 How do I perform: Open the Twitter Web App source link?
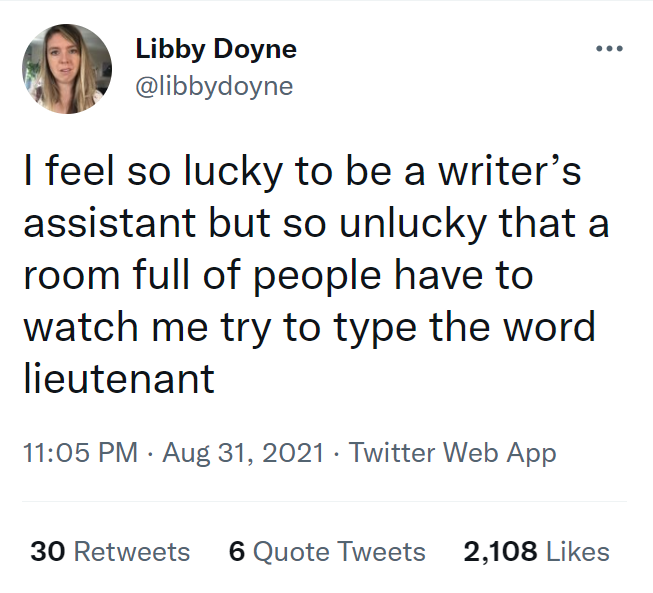(x=452, y=453)
